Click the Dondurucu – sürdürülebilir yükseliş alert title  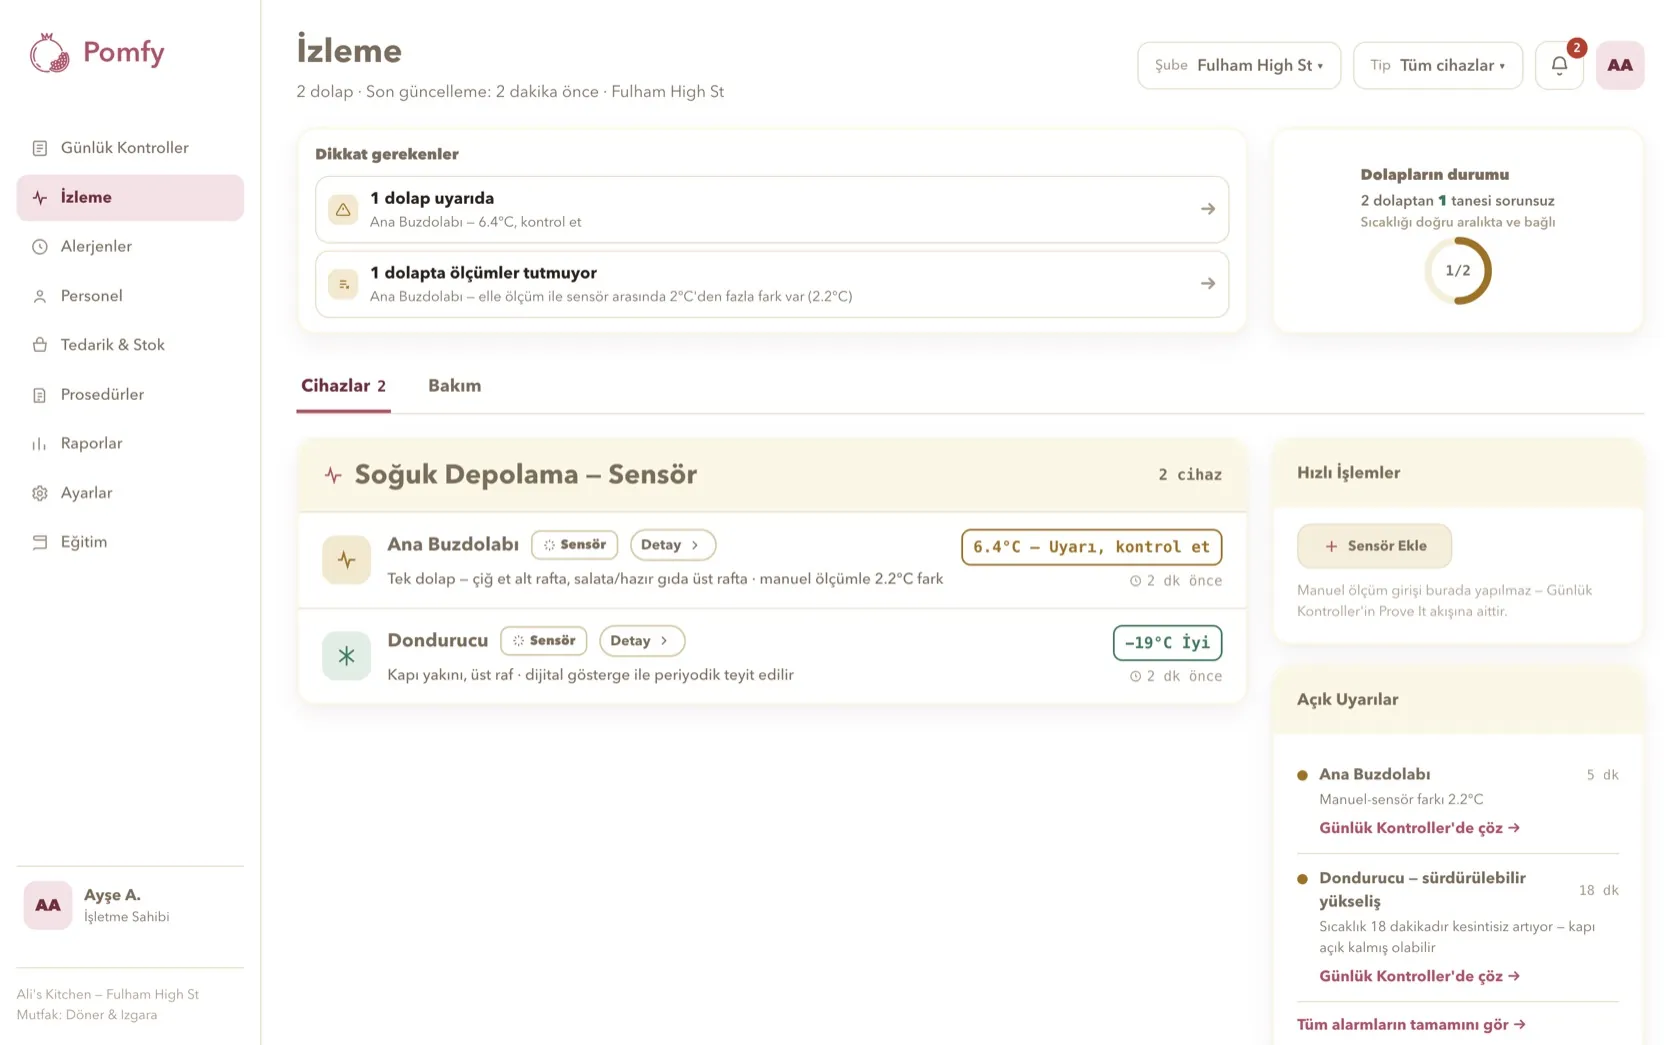(x=1422, y=890)
